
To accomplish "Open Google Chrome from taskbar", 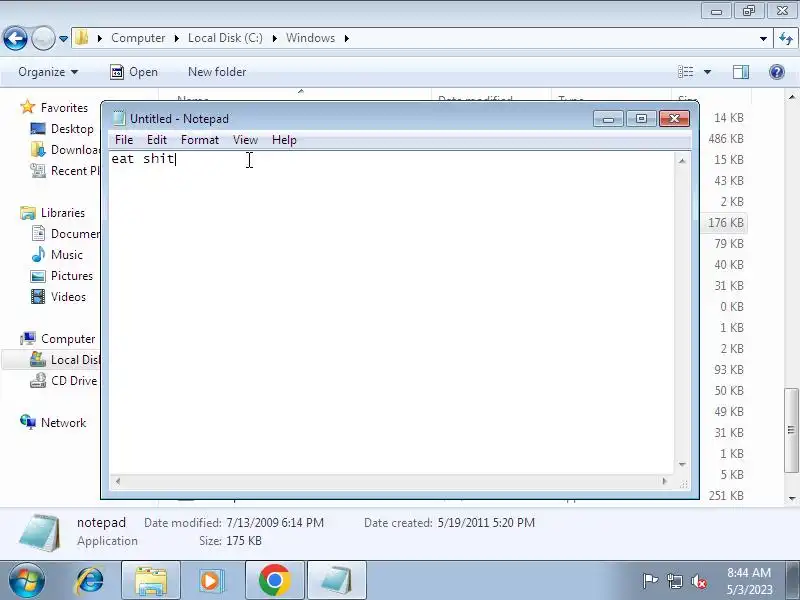I will tap(274, 581).
